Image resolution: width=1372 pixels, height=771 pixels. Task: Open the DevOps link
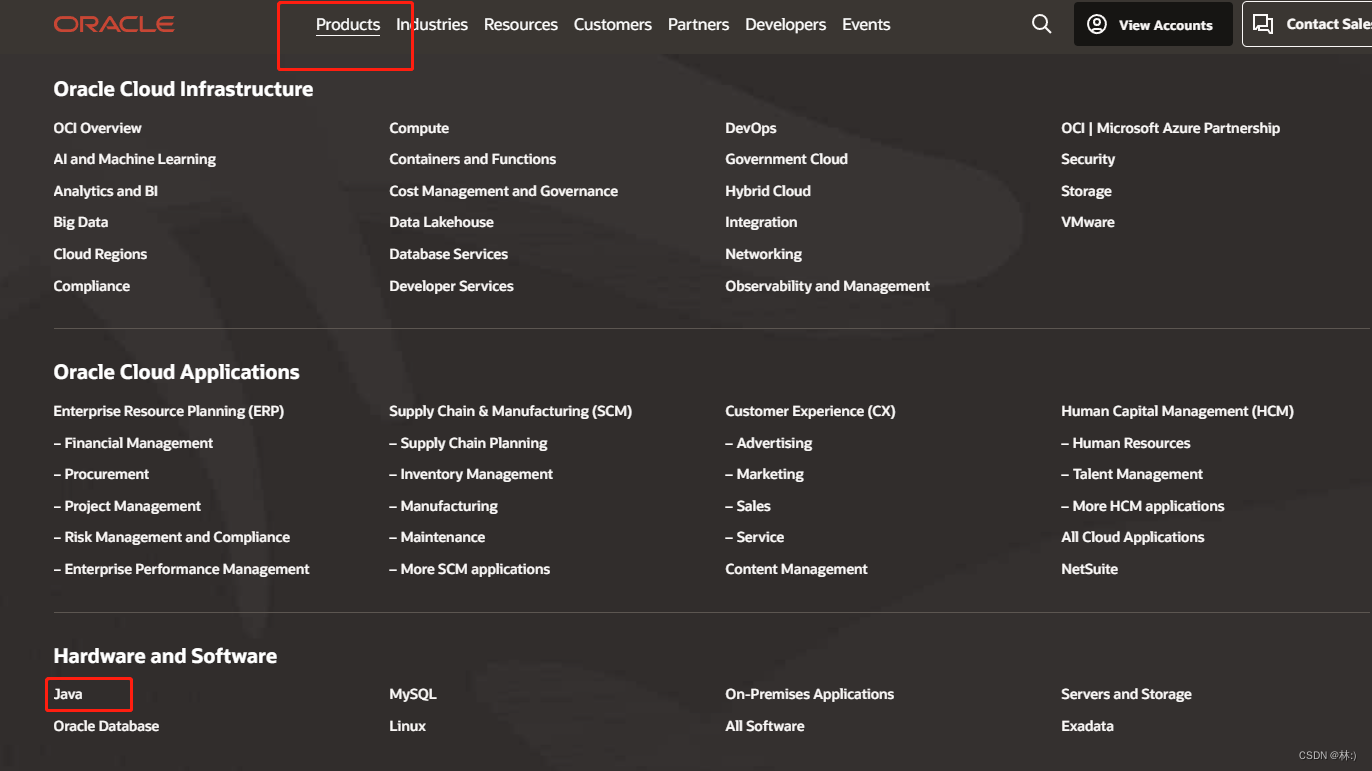750,128
